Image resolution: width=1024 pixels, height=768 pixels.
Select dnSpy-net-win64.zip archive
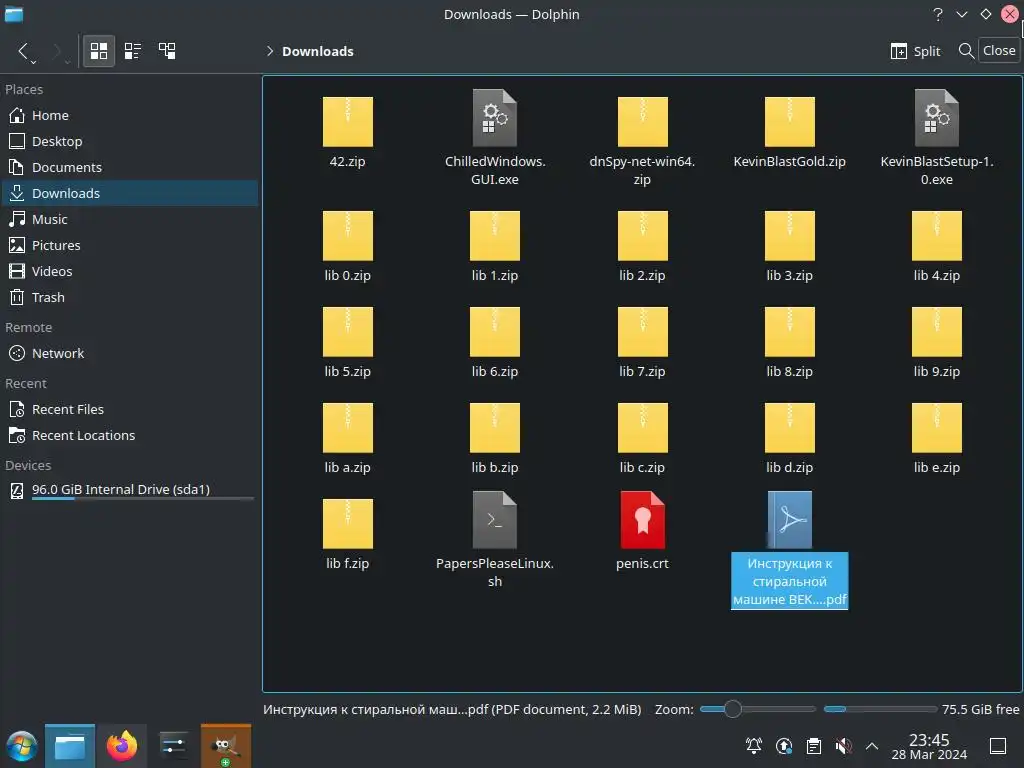[643, 122]
